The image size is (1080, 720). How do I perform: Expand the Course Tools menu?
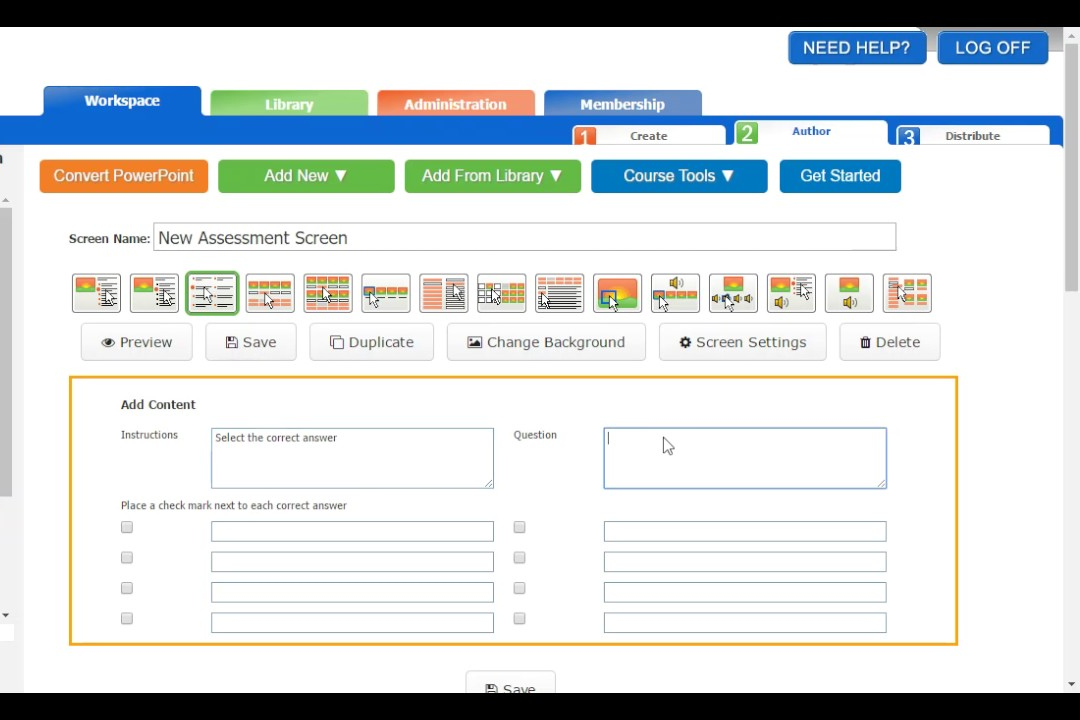678,175
